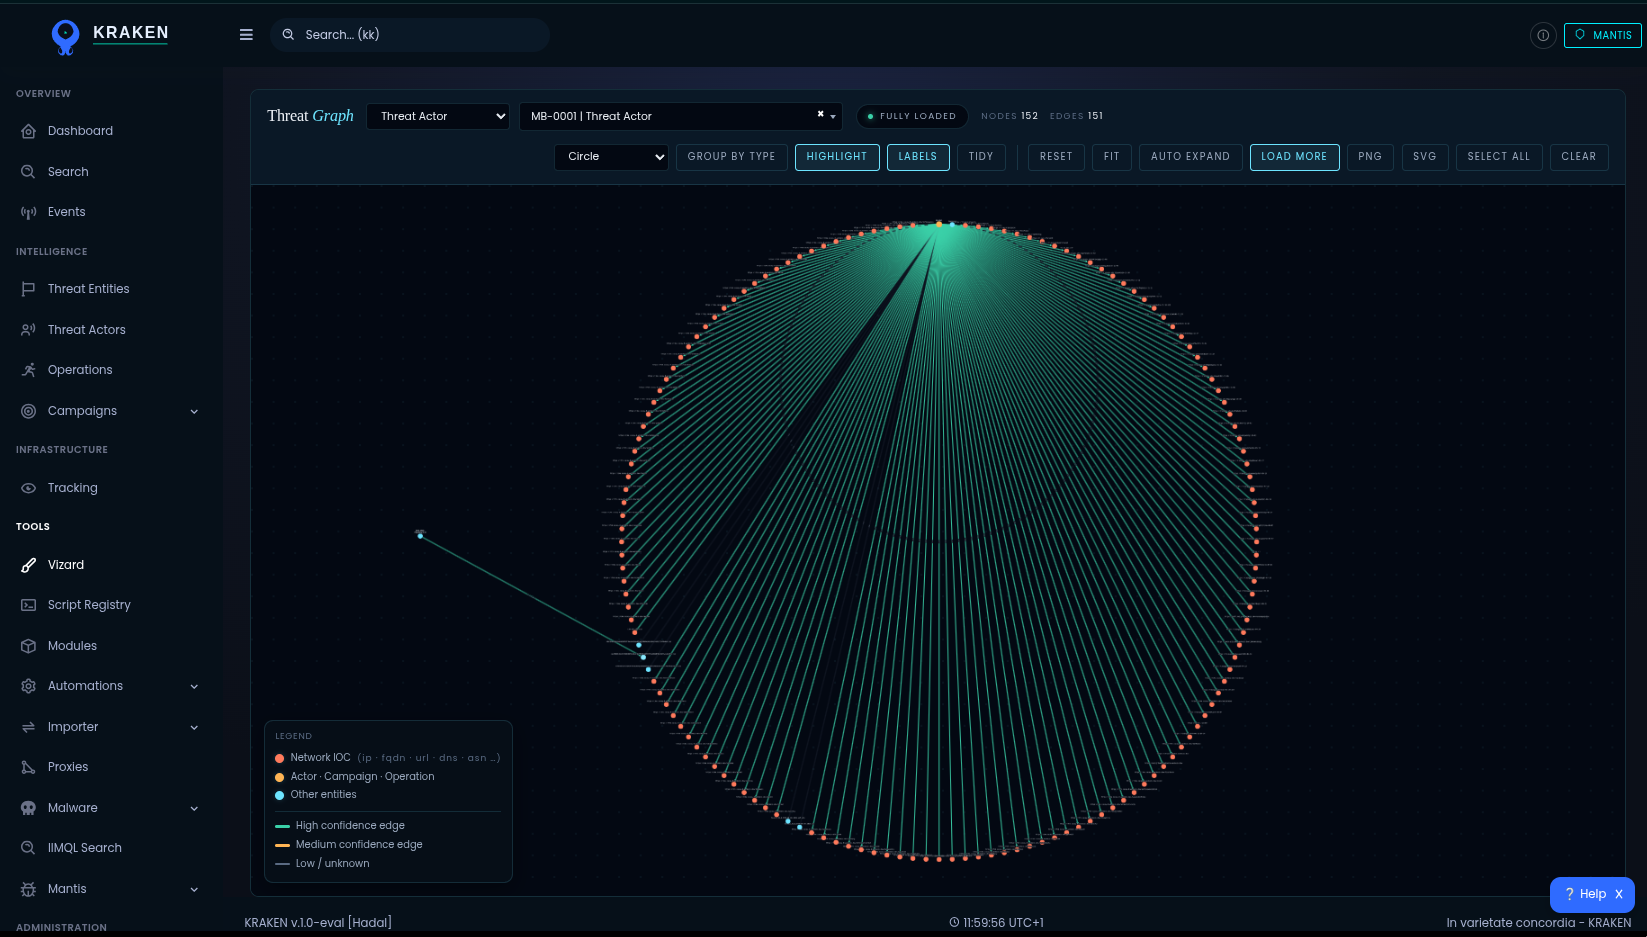This screenshot has width=1647, height=937.
Task: Expand the Campaigns submenu chevron
Action: coord(194,411)
